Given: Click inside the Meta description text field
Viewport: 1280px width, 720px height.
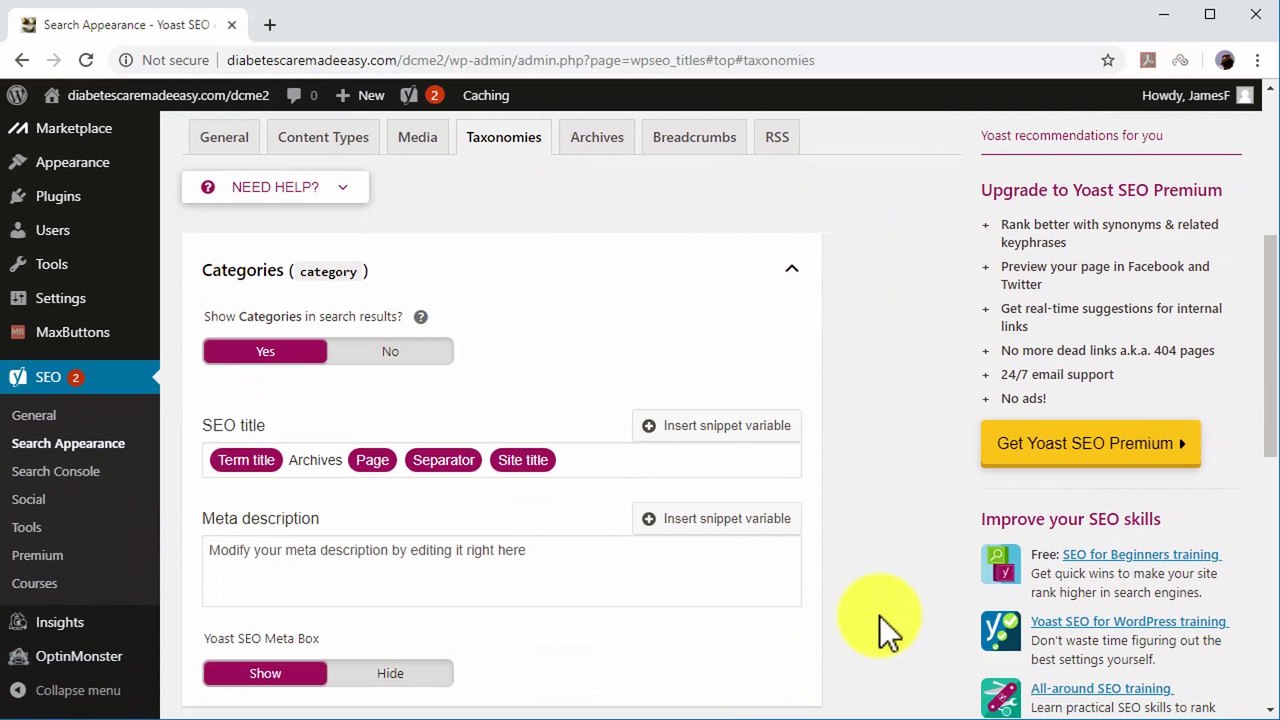Looking at the screenshot, I should [x=501, y=571].
